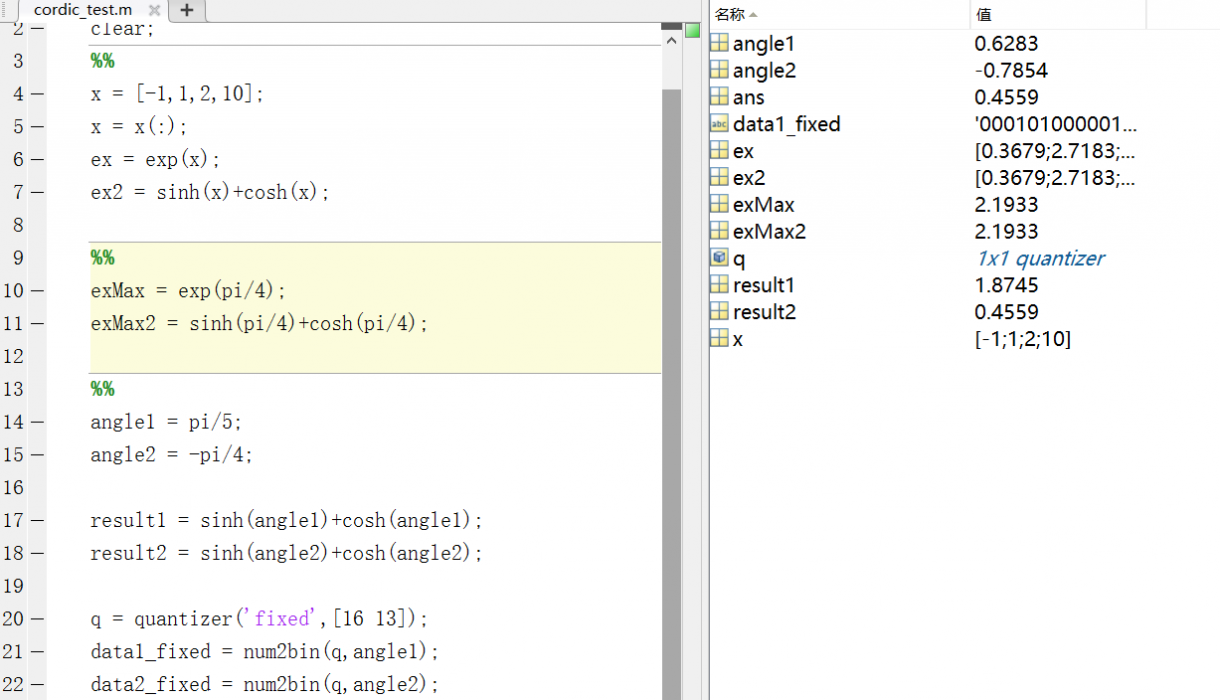The width and height of the screenshot is (1220, 700).
Task: Toggle breakpoint dash on line 17
Action: tap(37, 520)
